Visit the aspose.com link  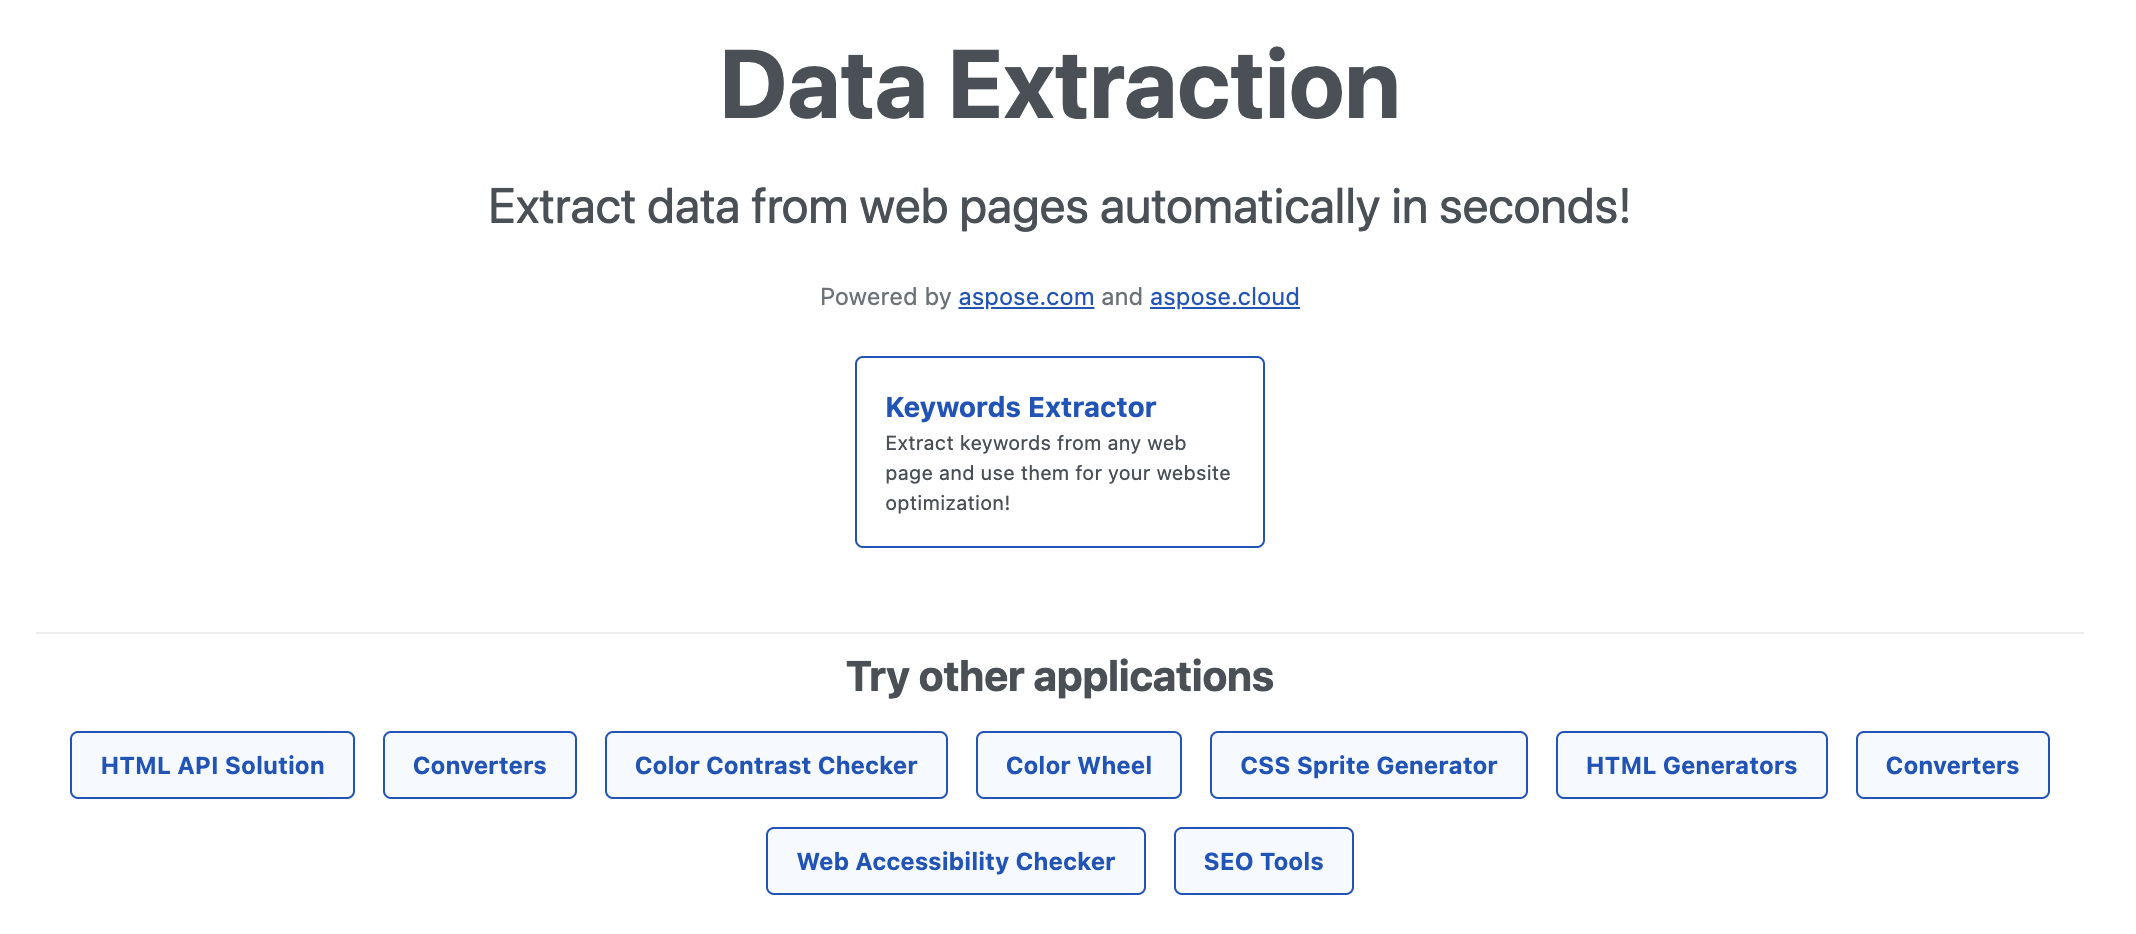click(1025, 296)
